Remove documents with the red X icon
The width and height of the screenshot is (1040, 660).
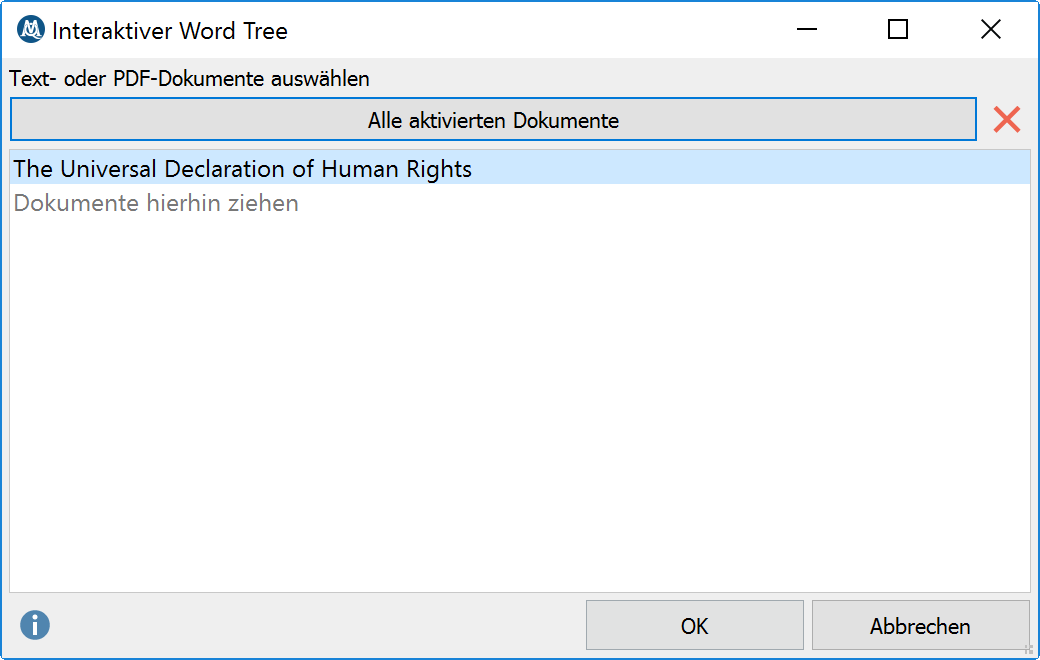(x=1007, y=120)
